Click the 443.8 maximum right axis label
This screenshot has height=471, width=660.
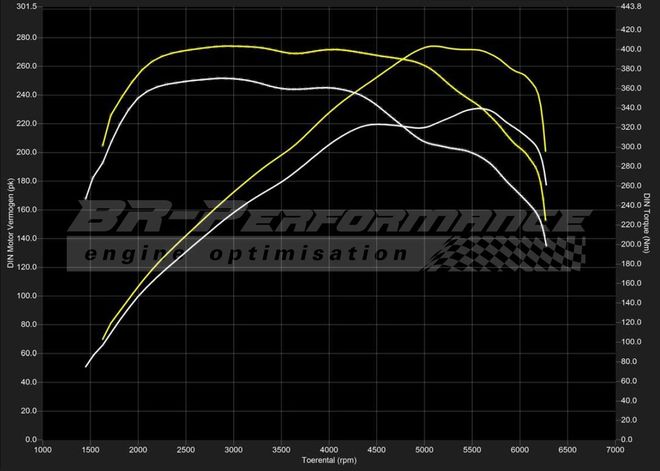(x=633, y=6)
